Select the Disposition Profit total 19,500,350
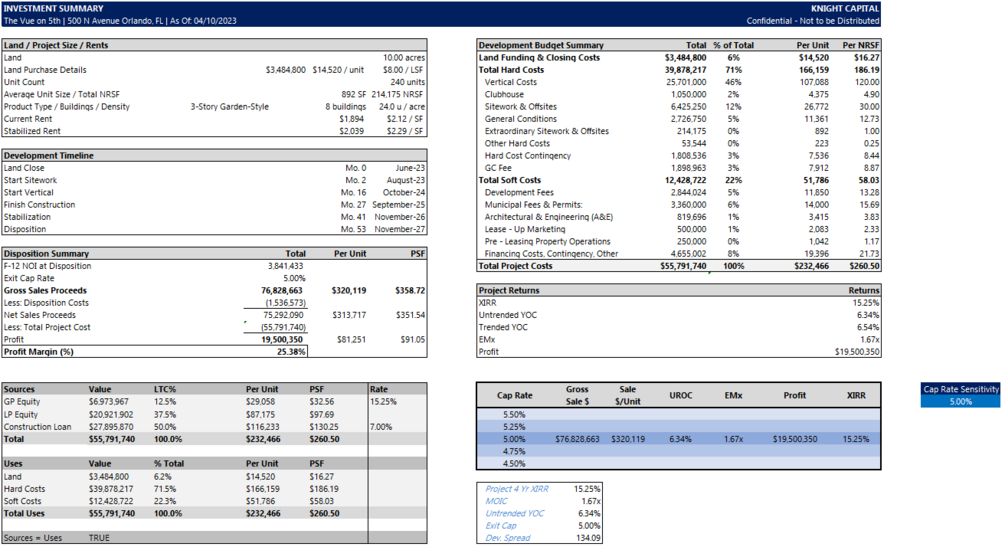Image resolution: width=1005 pixels, height=547 pixels. 282,340
